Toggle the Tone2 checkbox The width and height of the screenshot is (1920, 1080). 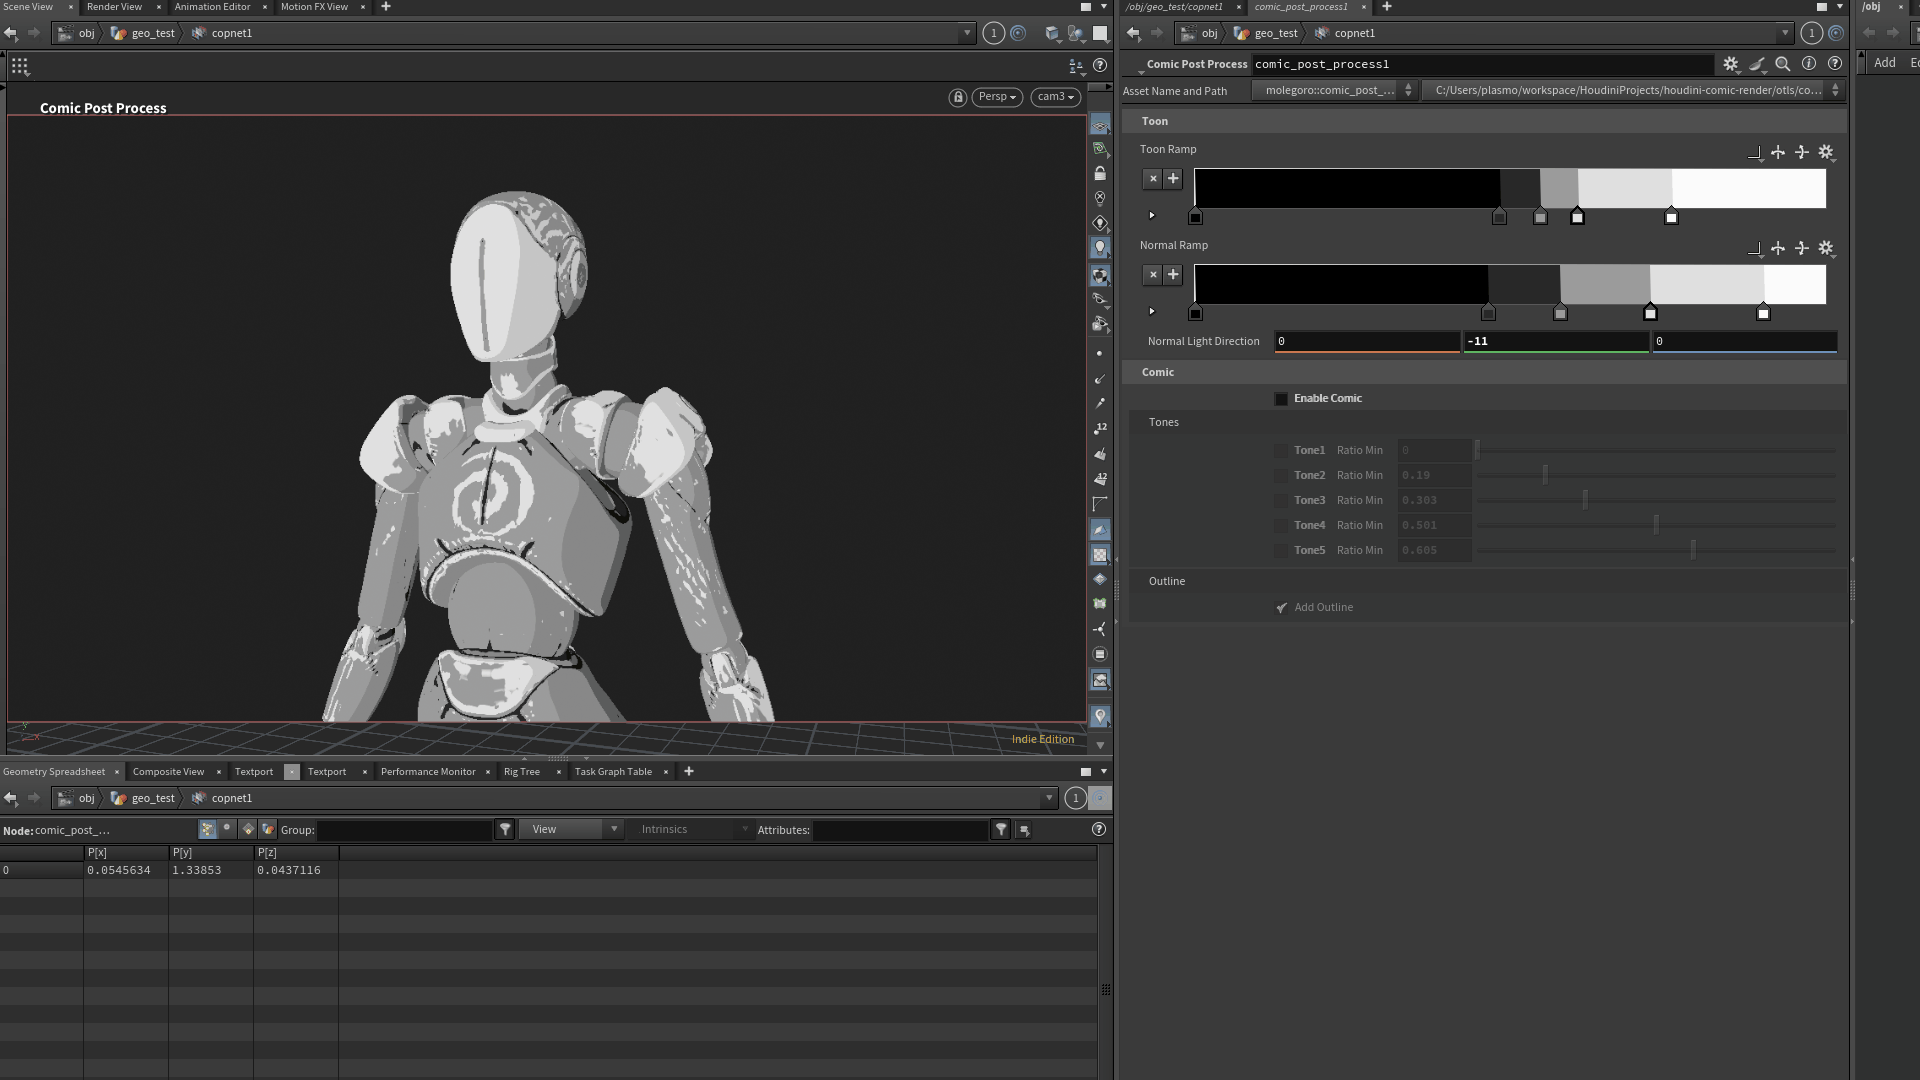pos(1281,476)
